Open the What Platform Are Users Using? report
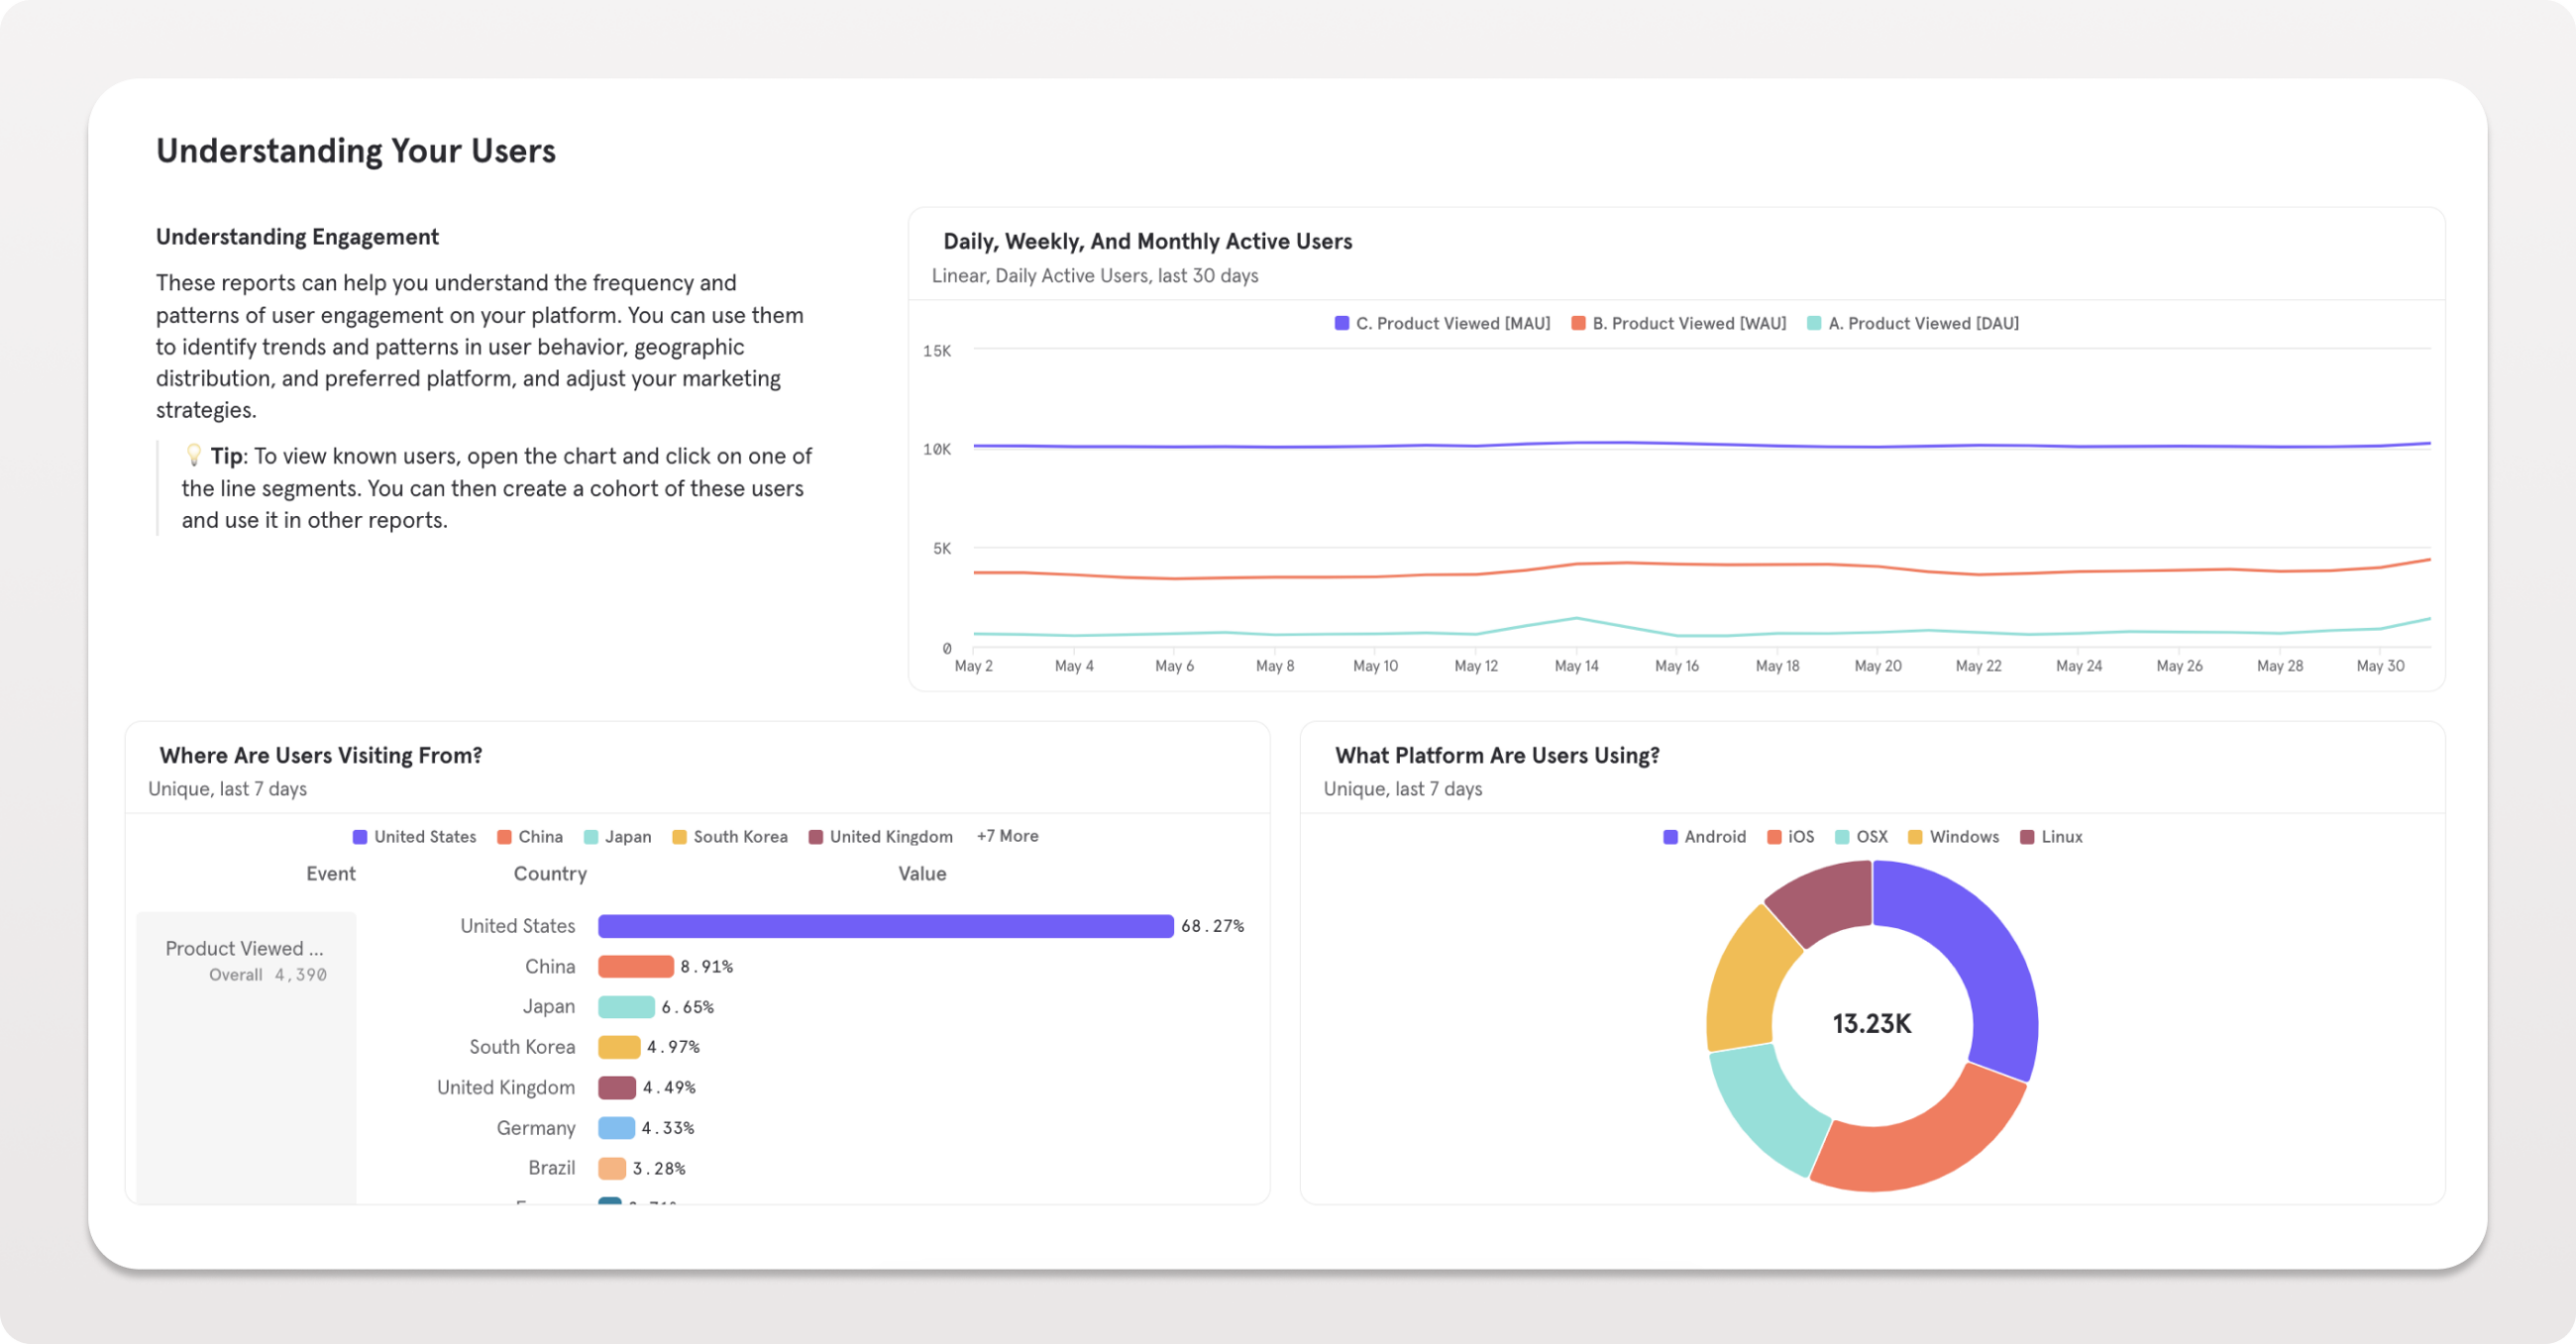The image size is (2576, 1344). (1497, 755)
